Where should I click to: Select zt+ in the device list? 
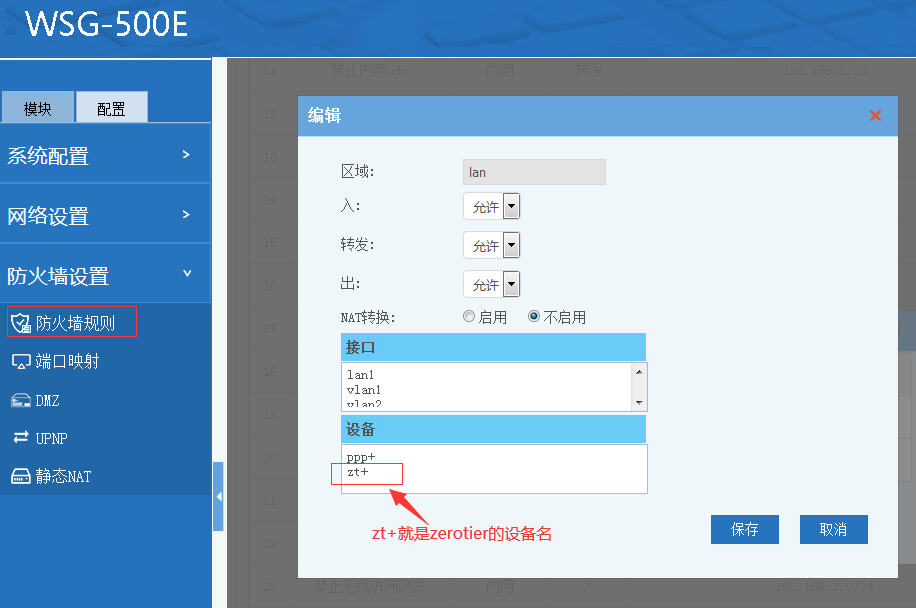pos(358,472)
